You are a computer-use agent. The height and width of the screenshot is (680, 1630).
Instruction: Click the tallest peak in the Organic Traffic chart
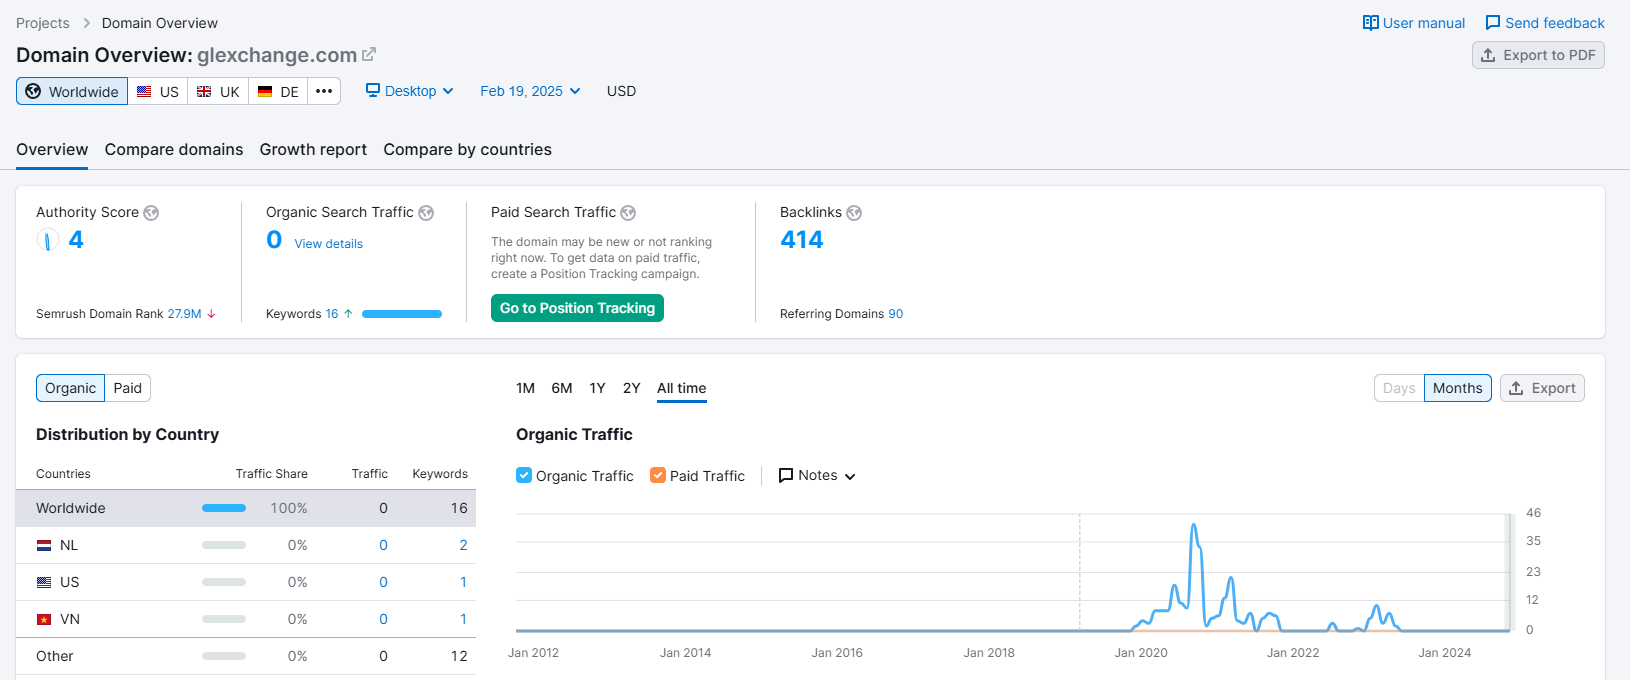pyautogui.click(x=1194, y=526)
